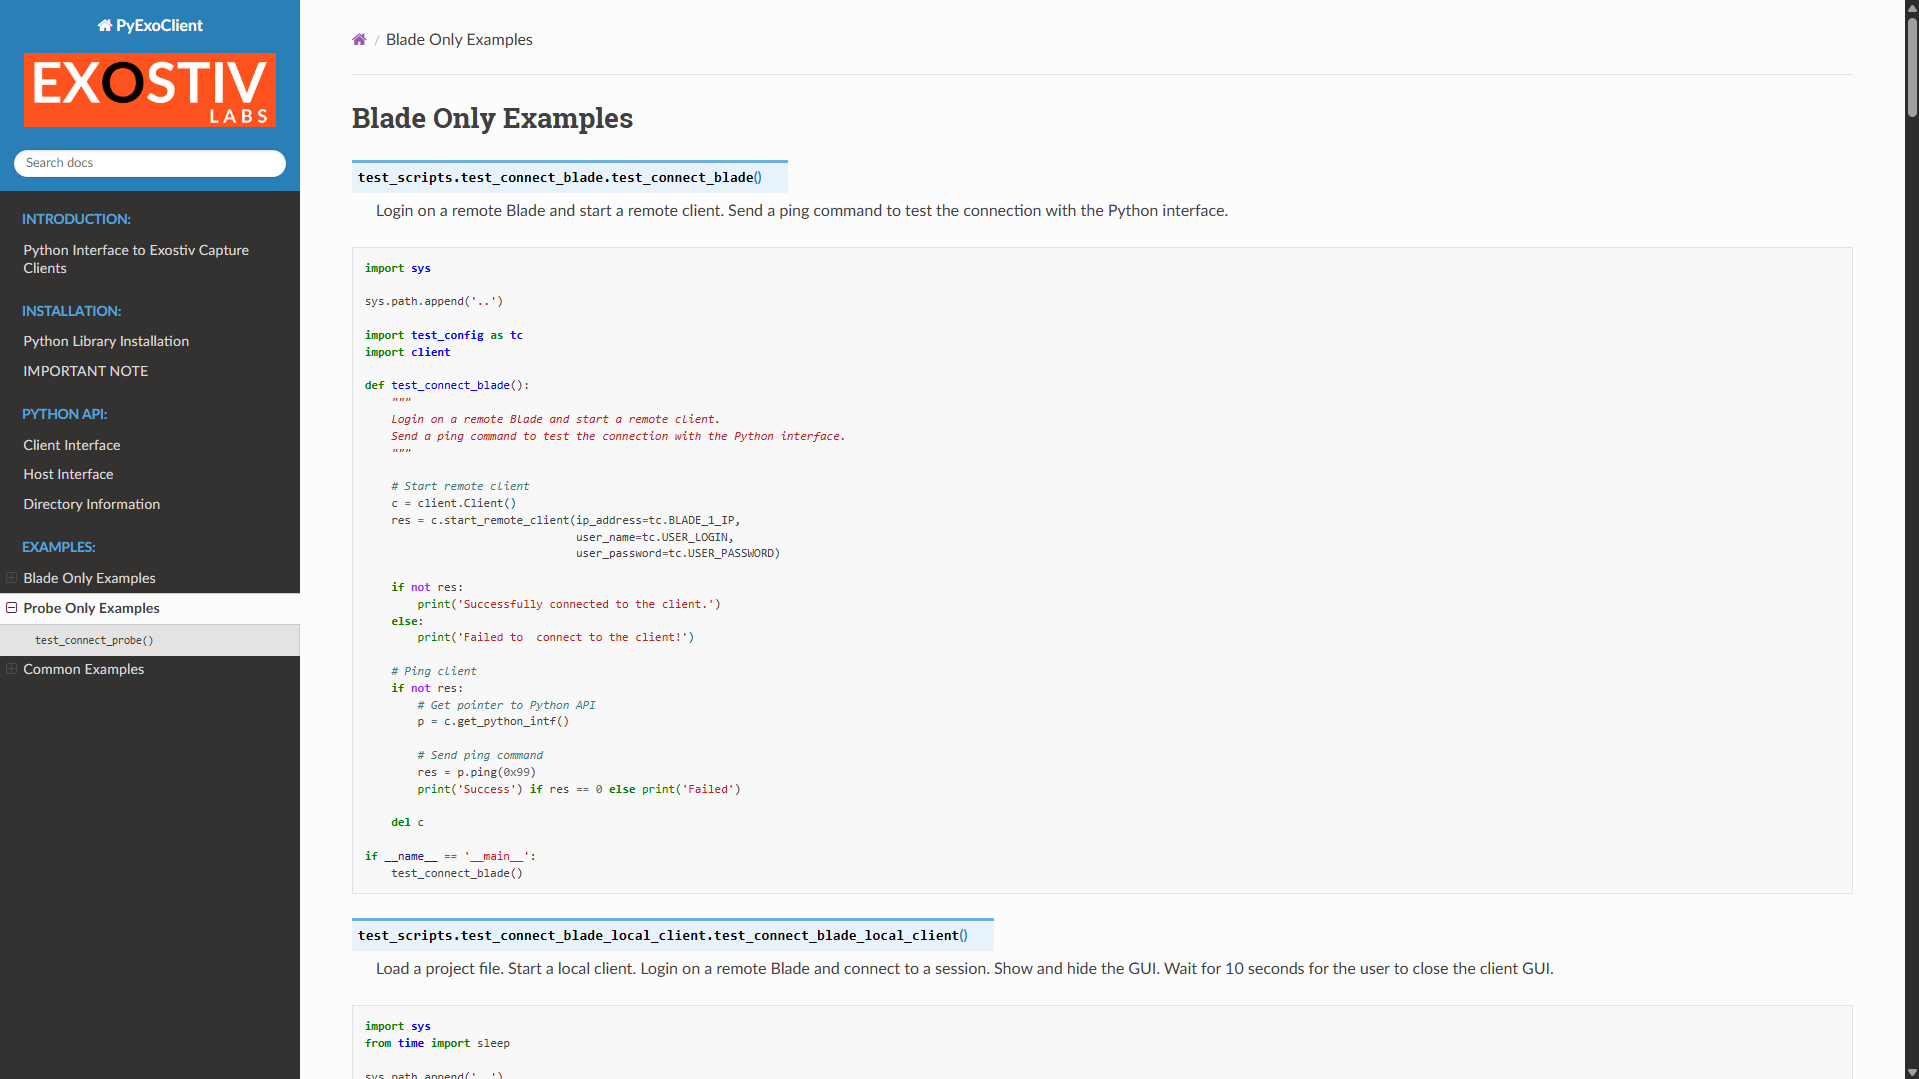Click the home icon in breadcrumb

tap(359, 40)
